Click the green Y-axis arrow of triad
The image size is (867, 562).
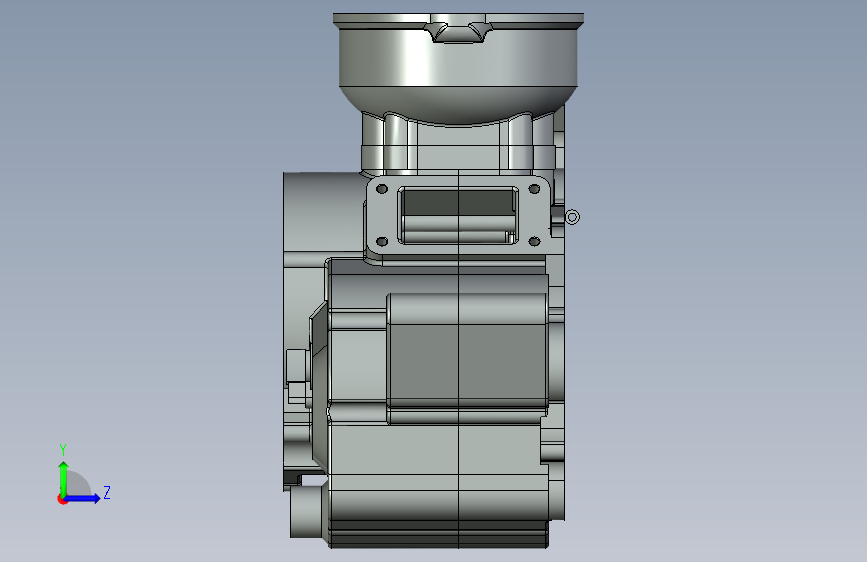tap(64, 478)
